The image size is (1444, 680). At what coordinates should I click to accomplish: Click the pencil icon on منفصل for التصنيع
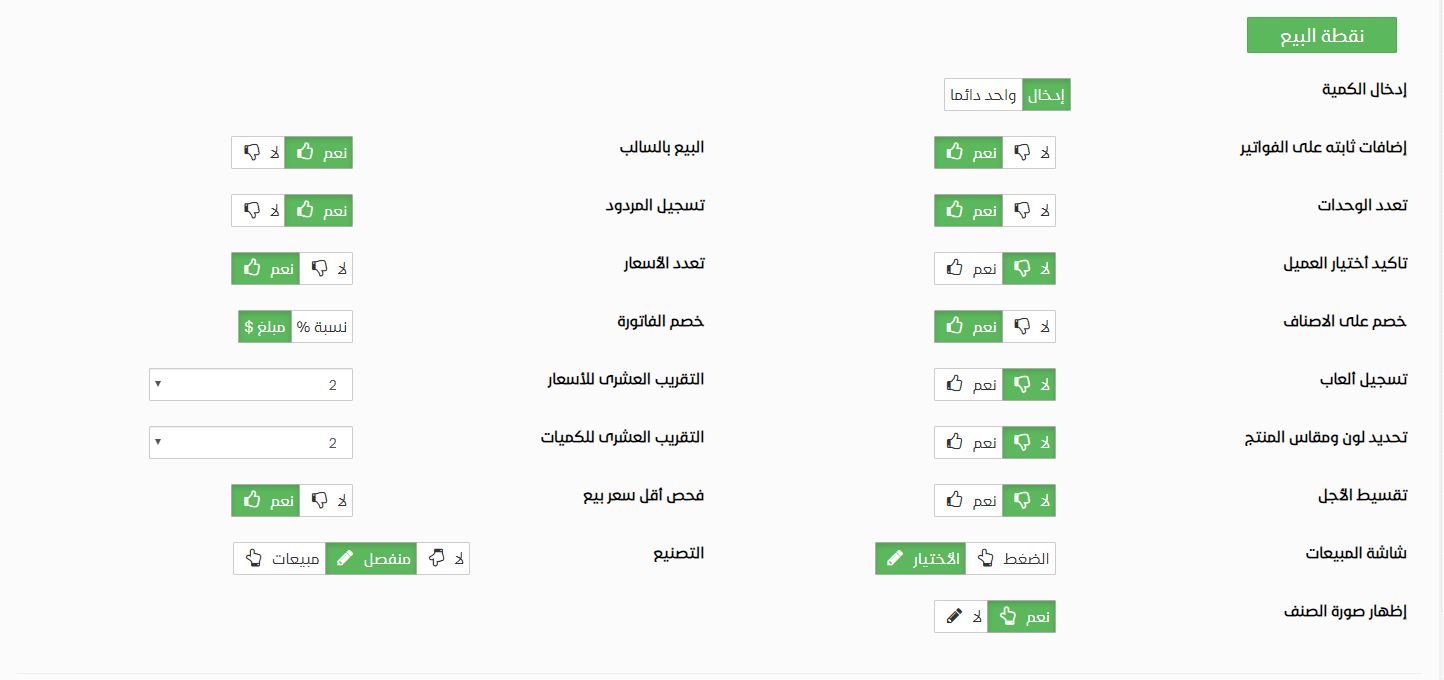pyautogui.click(x=344, y=559)
